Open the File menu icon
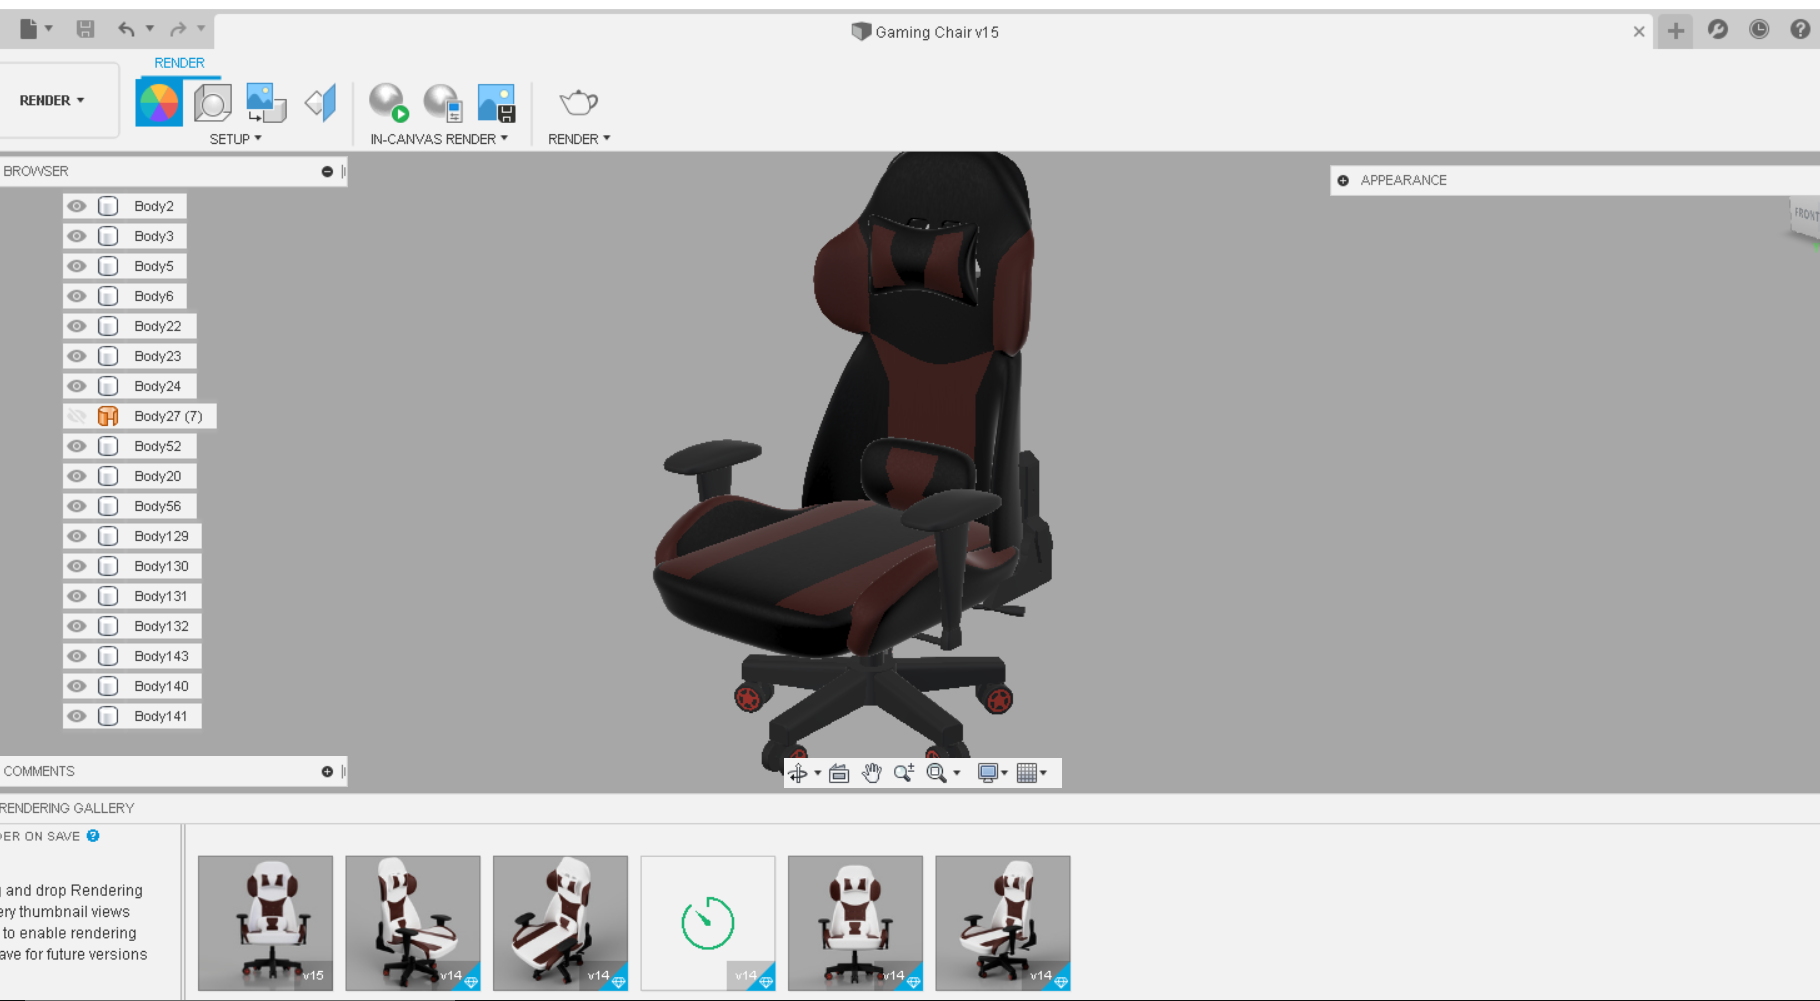This screenshot has height=1001, width=1820. (x=29, y=29)
